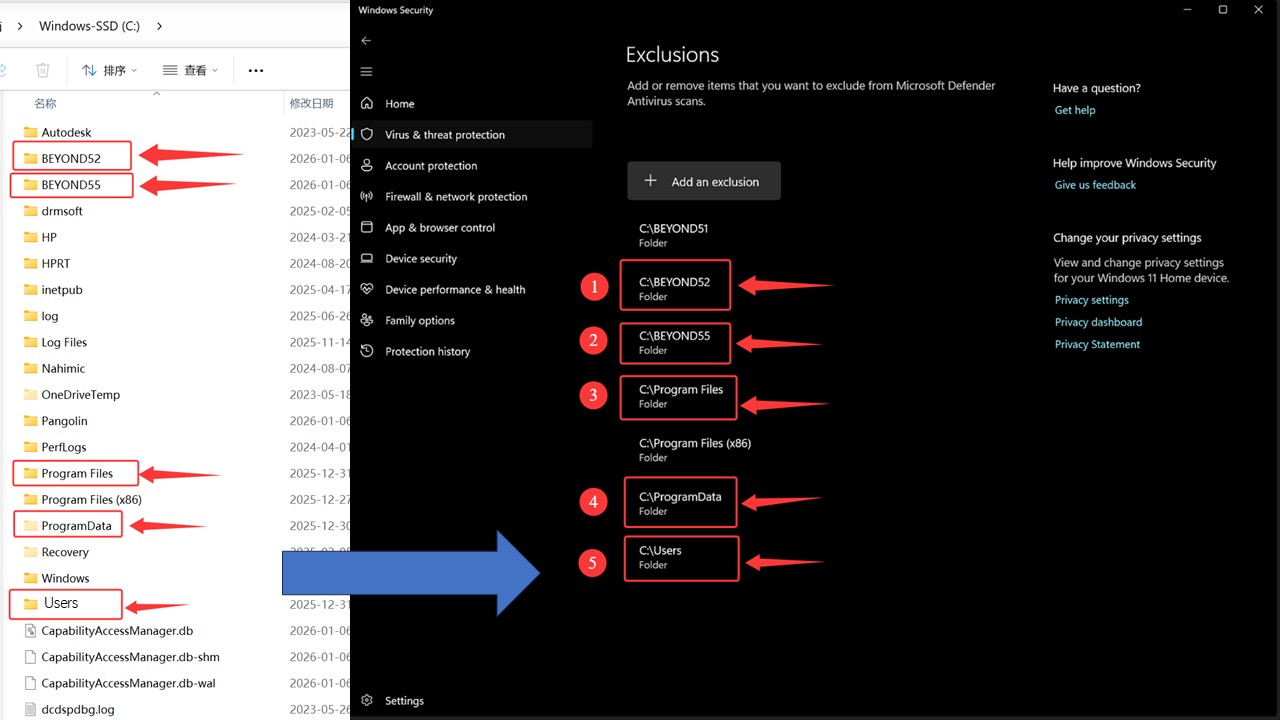Screen dimensions: 1280x720
Task: Open the Settings gear in Windows Security
Action: coord(367,701)
